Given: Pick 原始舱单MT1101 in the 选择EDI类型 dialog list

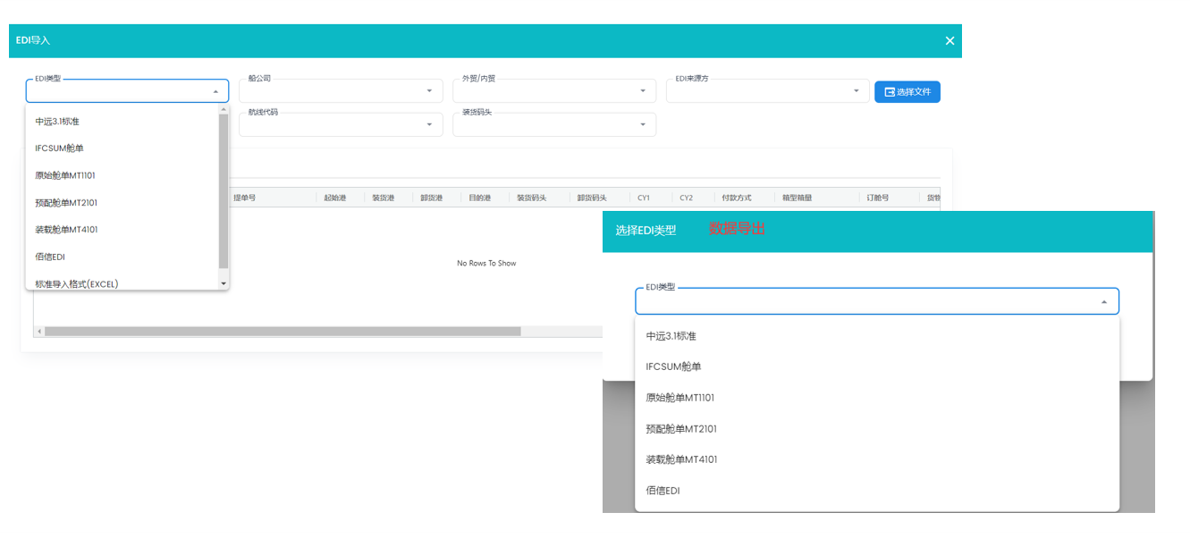Looking at the screenshot, I should click(x=680, y=398).
